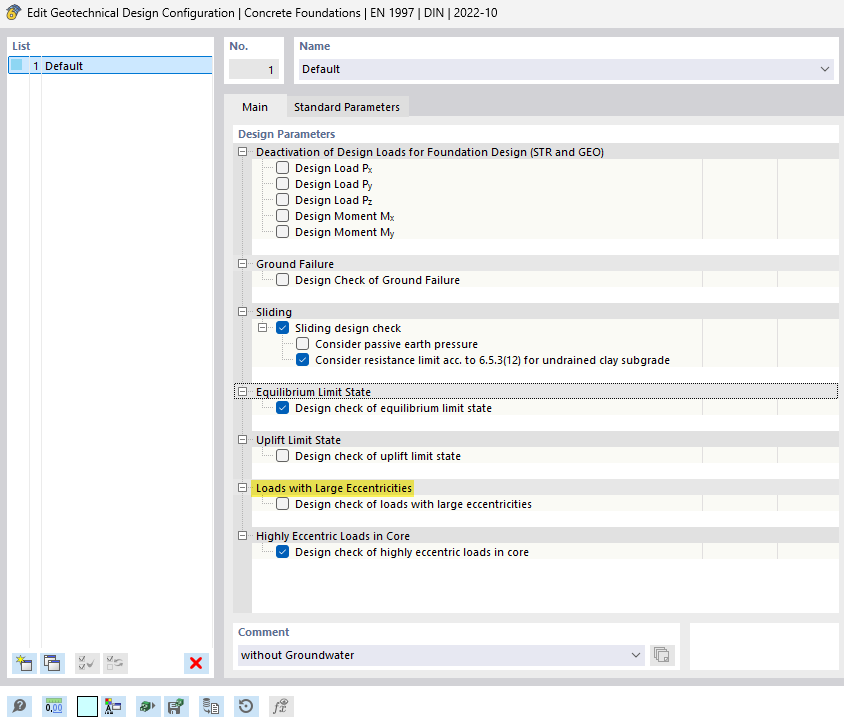844x725 pixels.
Task: Enable Design check of uplift limit state
Action: [x=283, y=456]
